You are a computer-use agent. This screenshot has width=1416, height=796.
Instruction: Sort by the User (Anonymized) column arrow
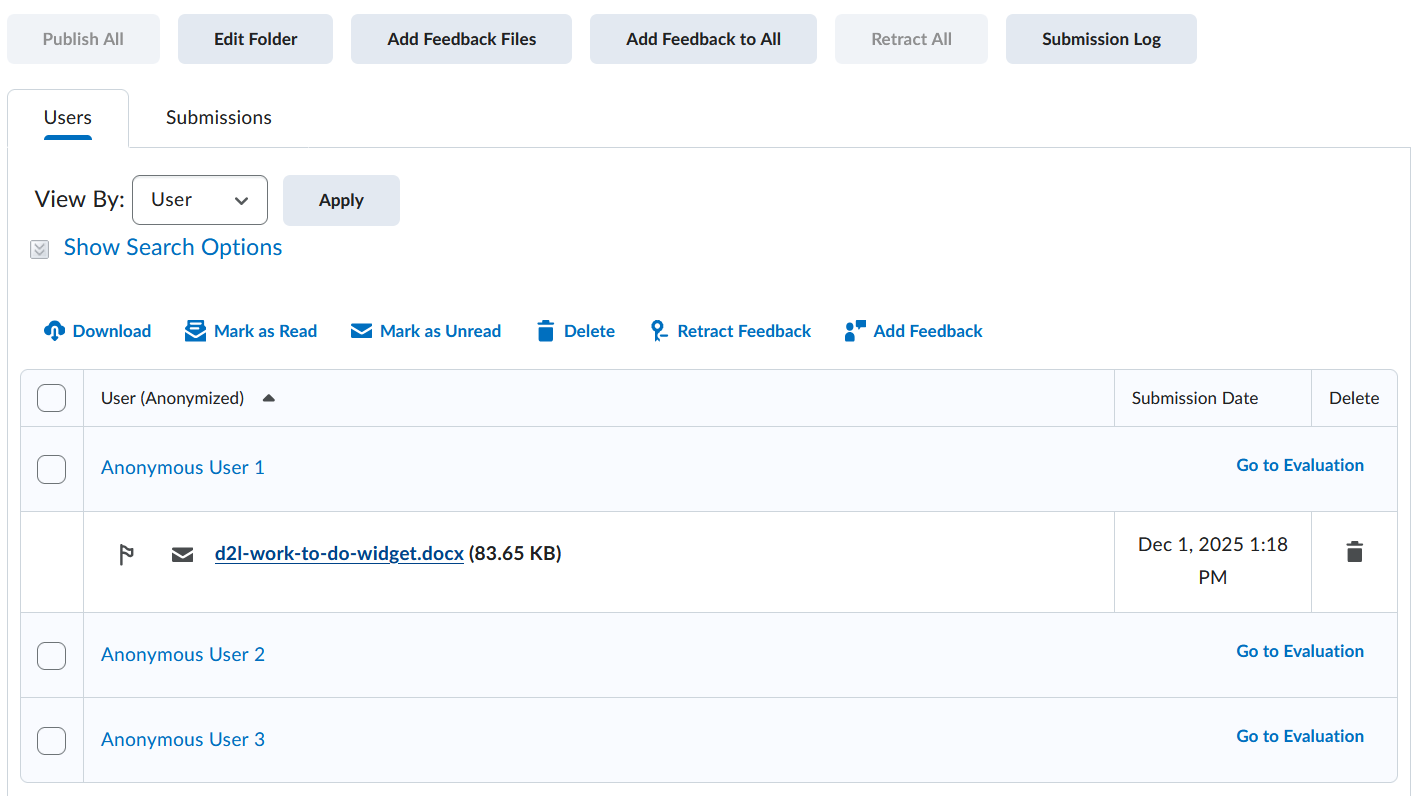pos(268,398)
